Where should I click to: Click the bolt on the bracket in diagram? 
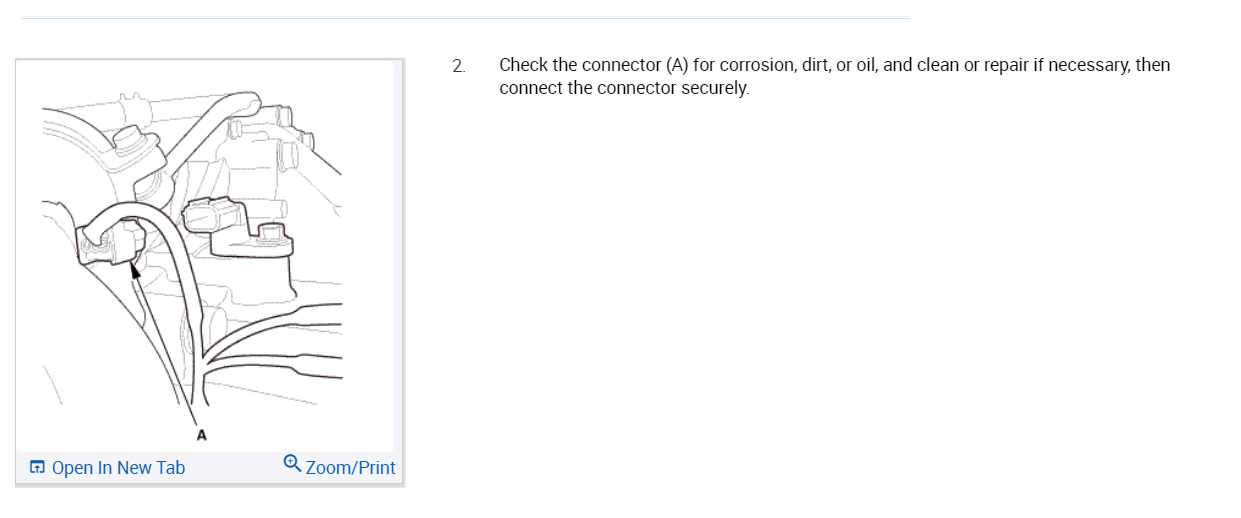coord(268,235)
